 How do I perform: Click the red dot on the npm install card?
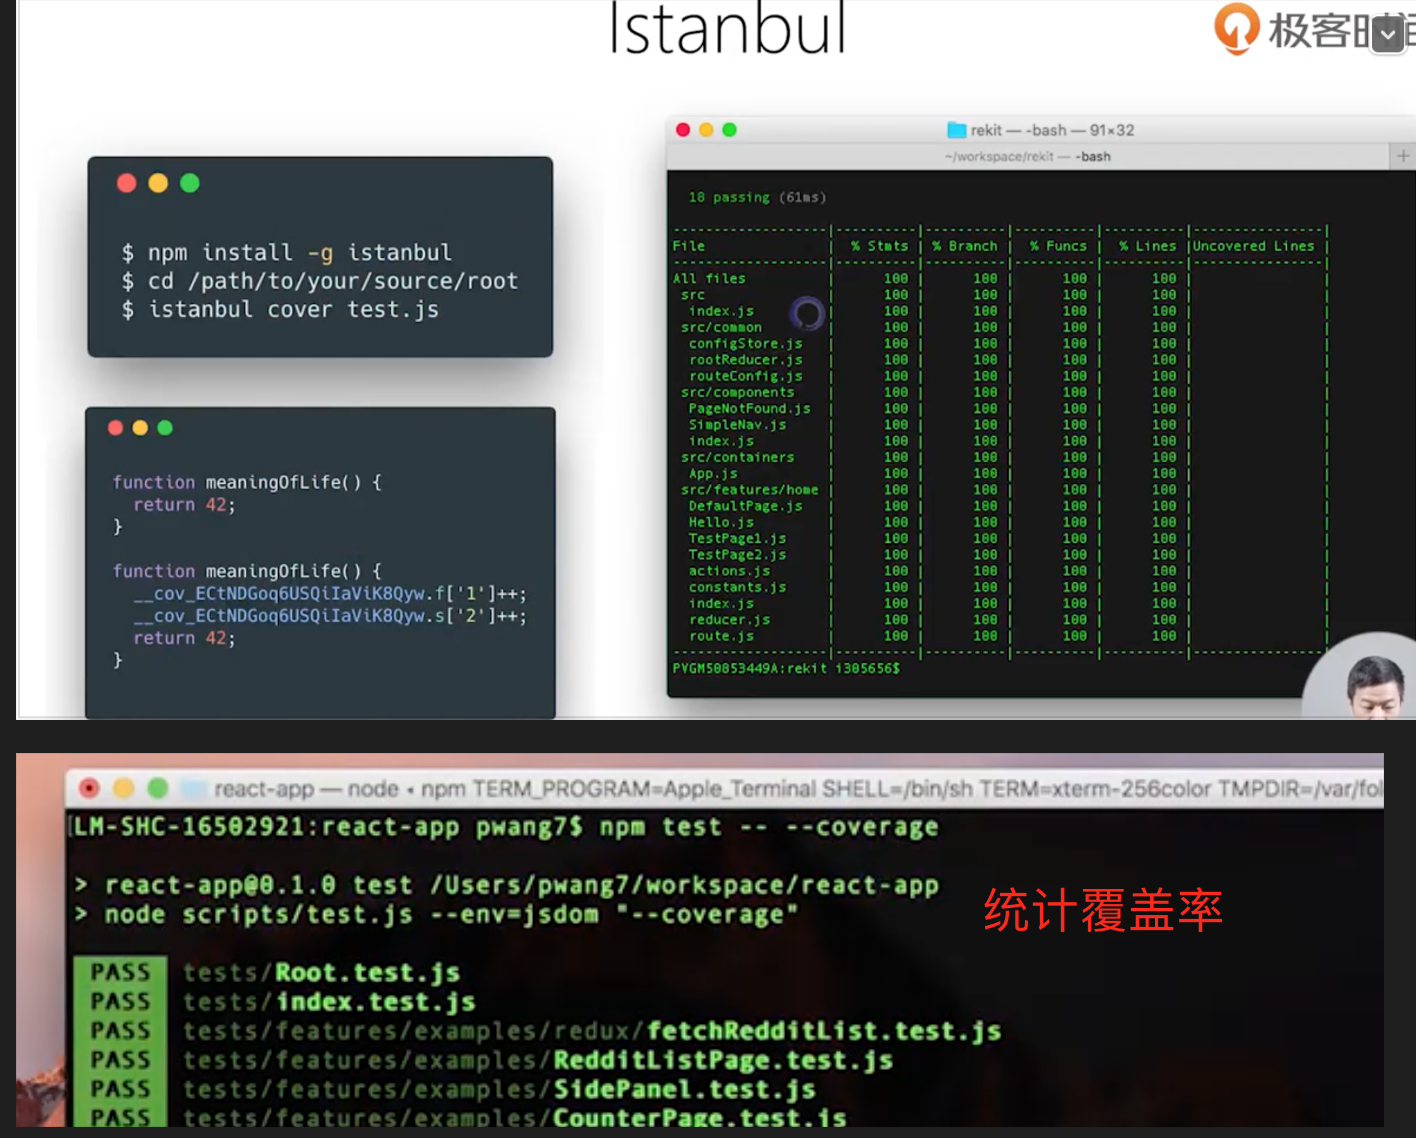pos(127,183)
